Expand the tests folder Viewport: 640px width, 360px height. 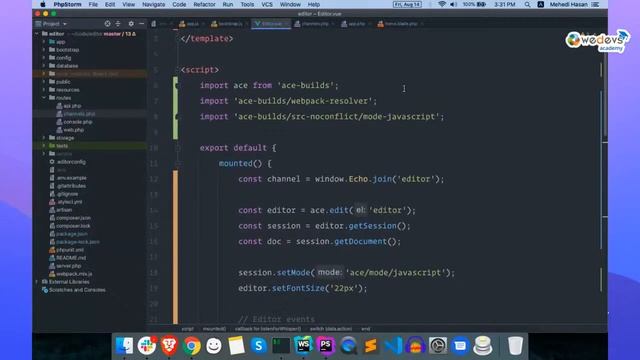(x=44, y=146)
